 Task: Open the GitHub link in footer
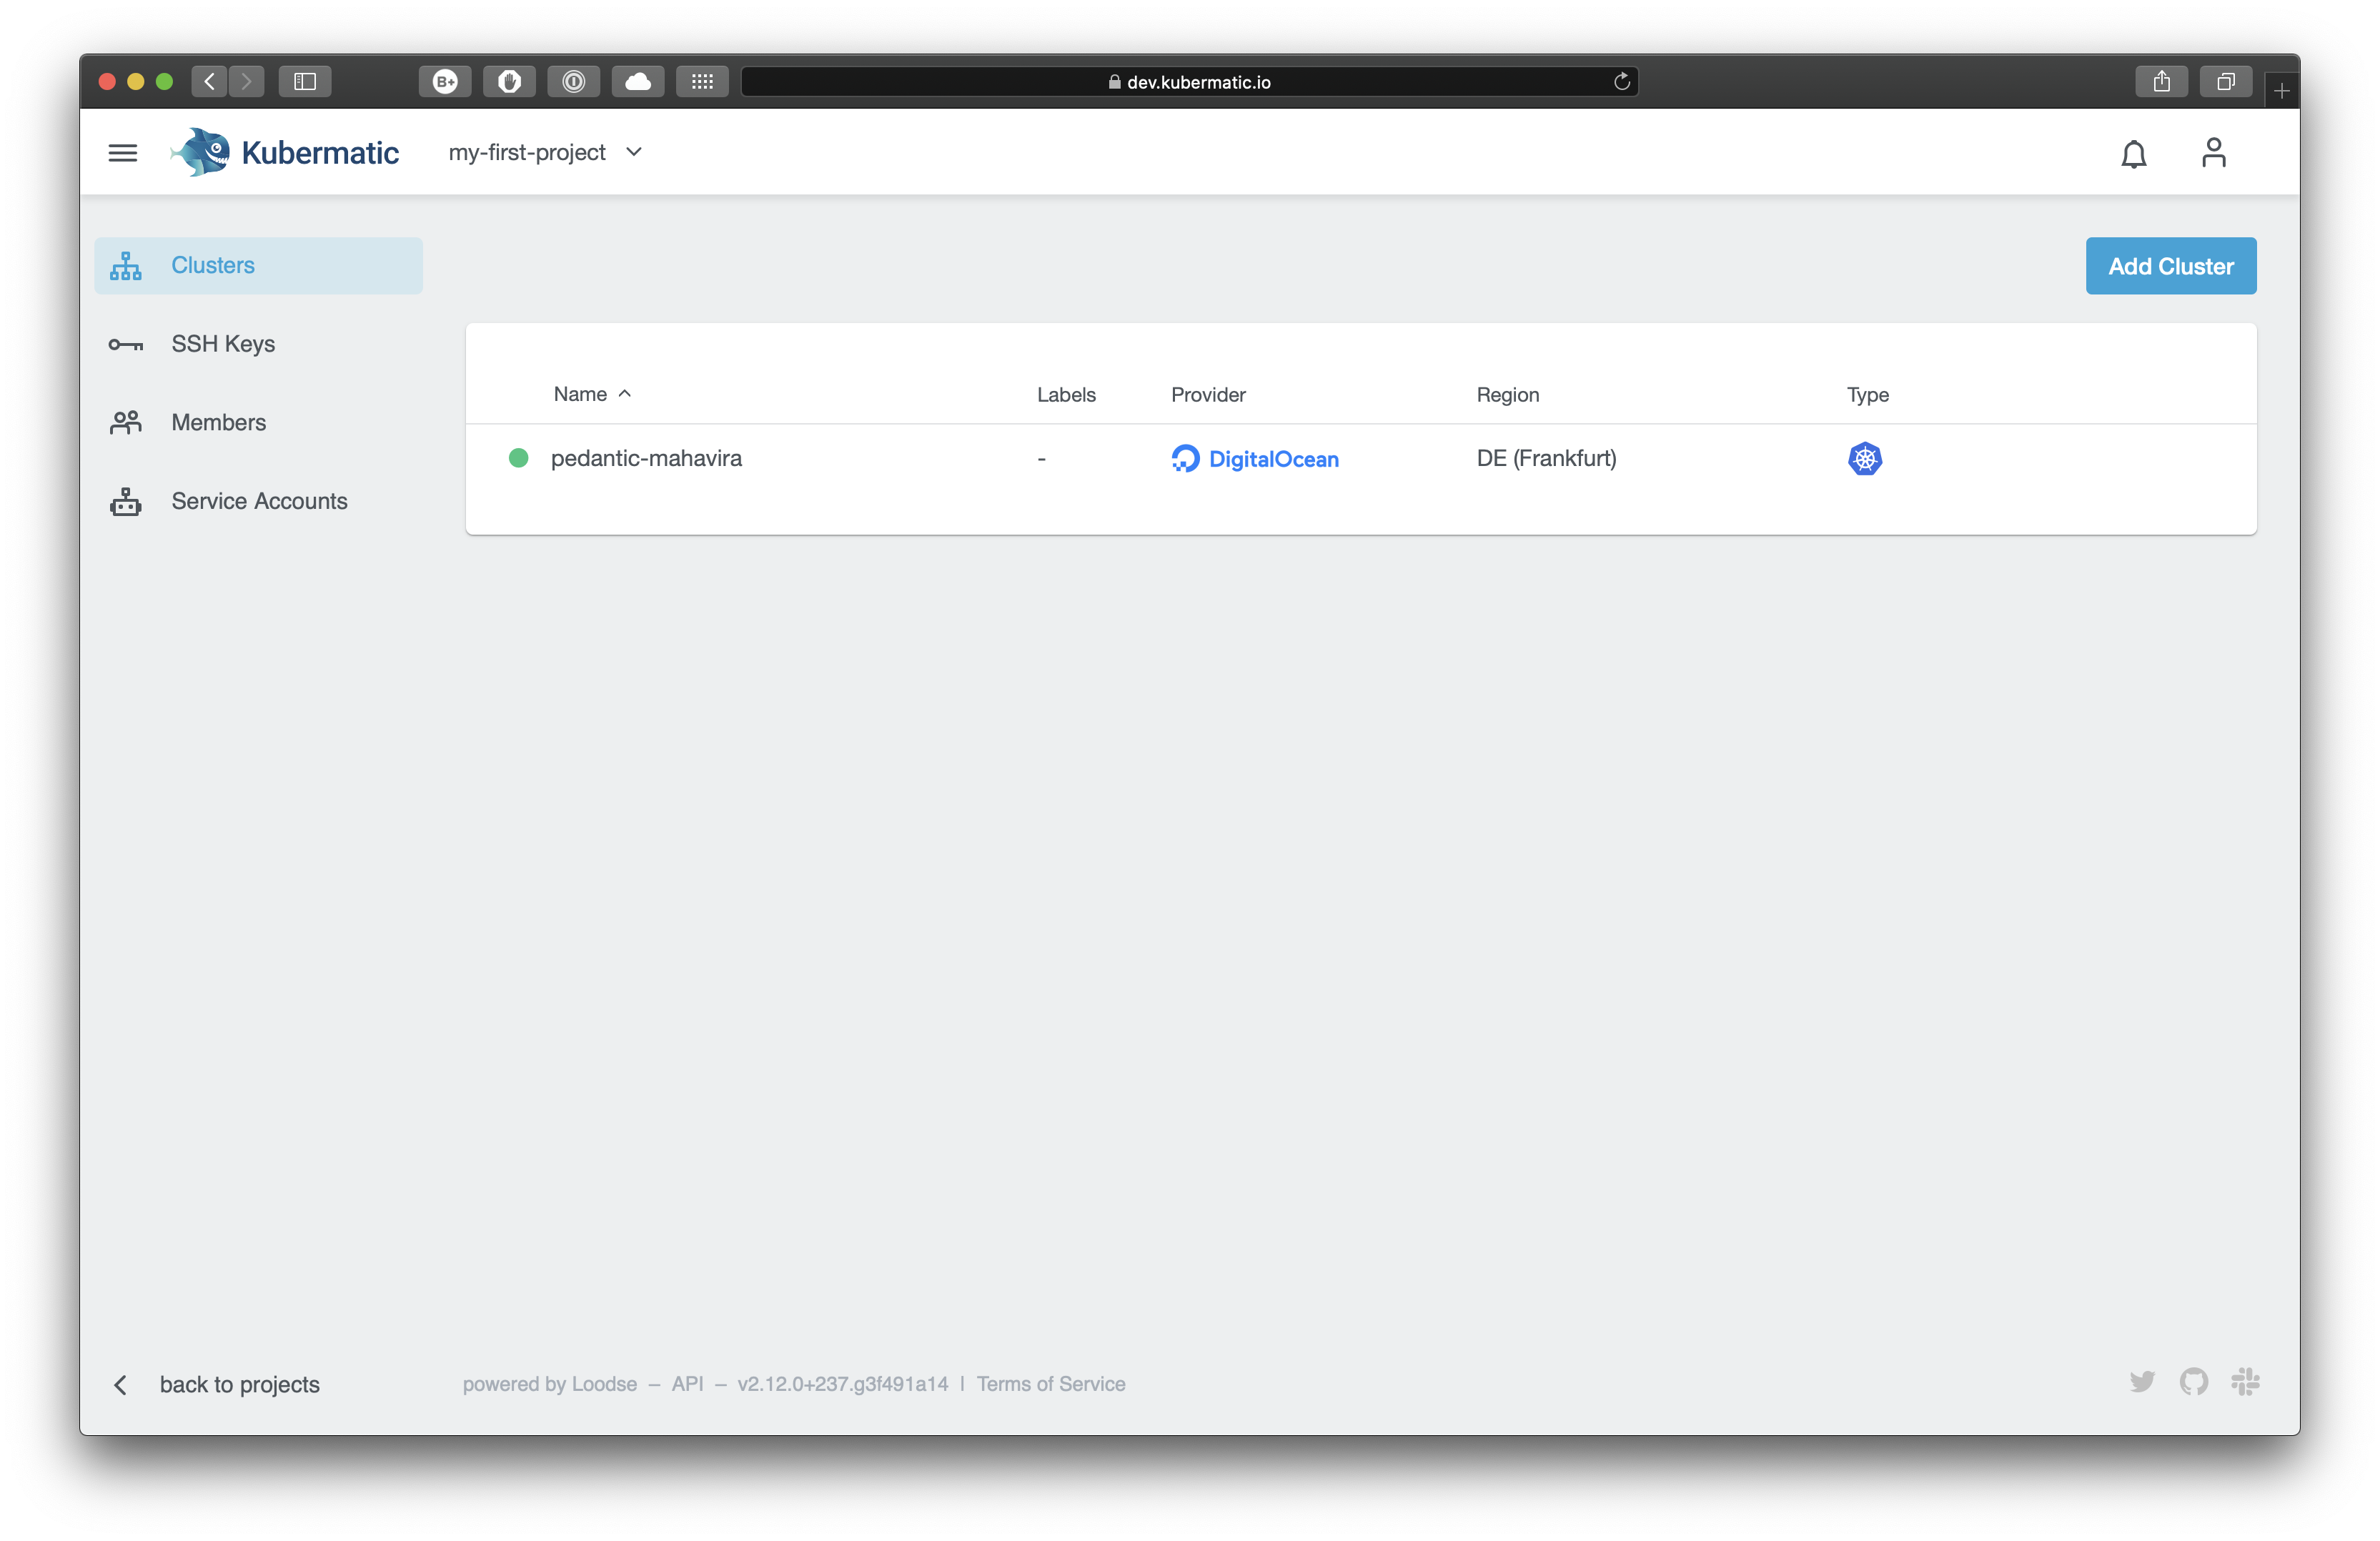[2194, 1382]
